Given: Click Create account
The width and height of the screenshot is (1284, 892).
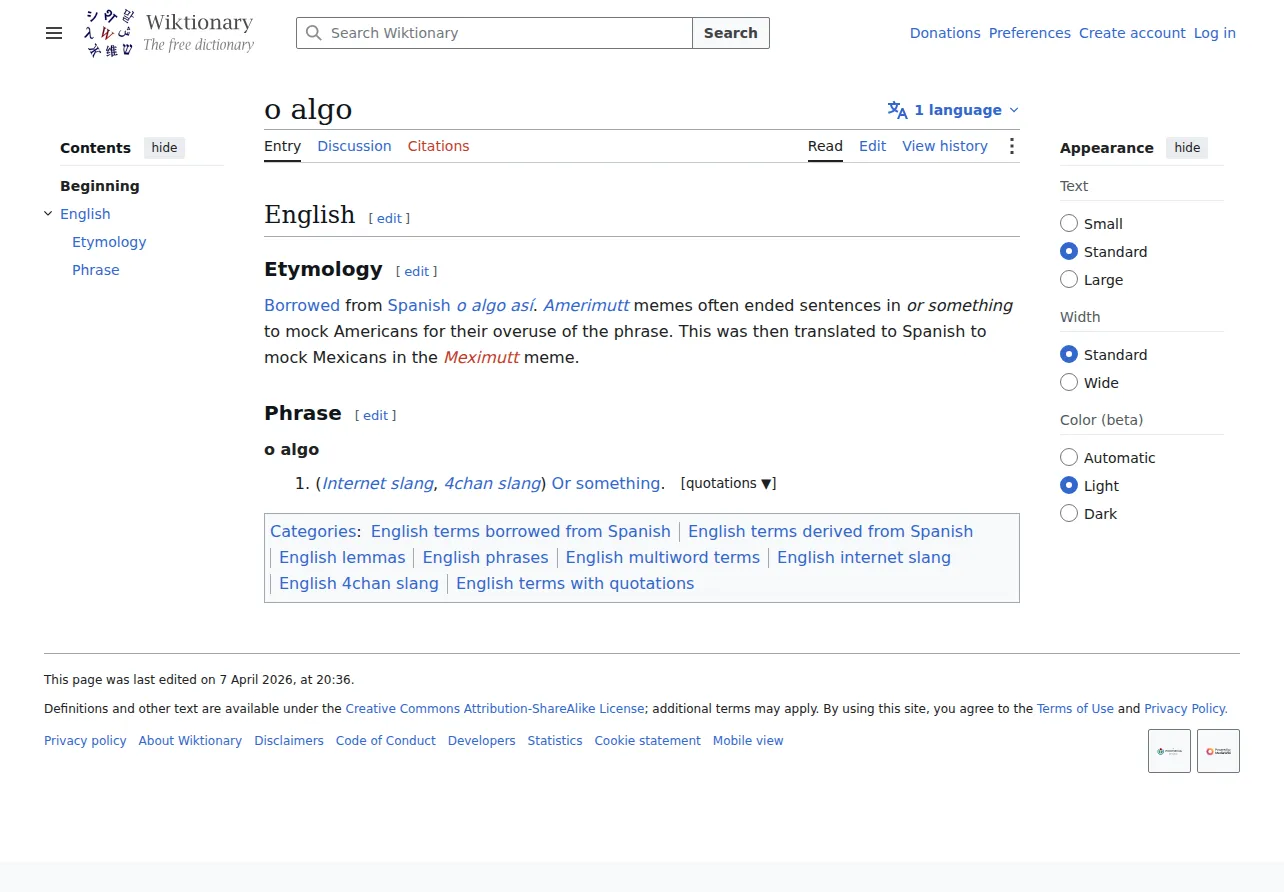Looking at the screenshot, I should (1132, 33).
